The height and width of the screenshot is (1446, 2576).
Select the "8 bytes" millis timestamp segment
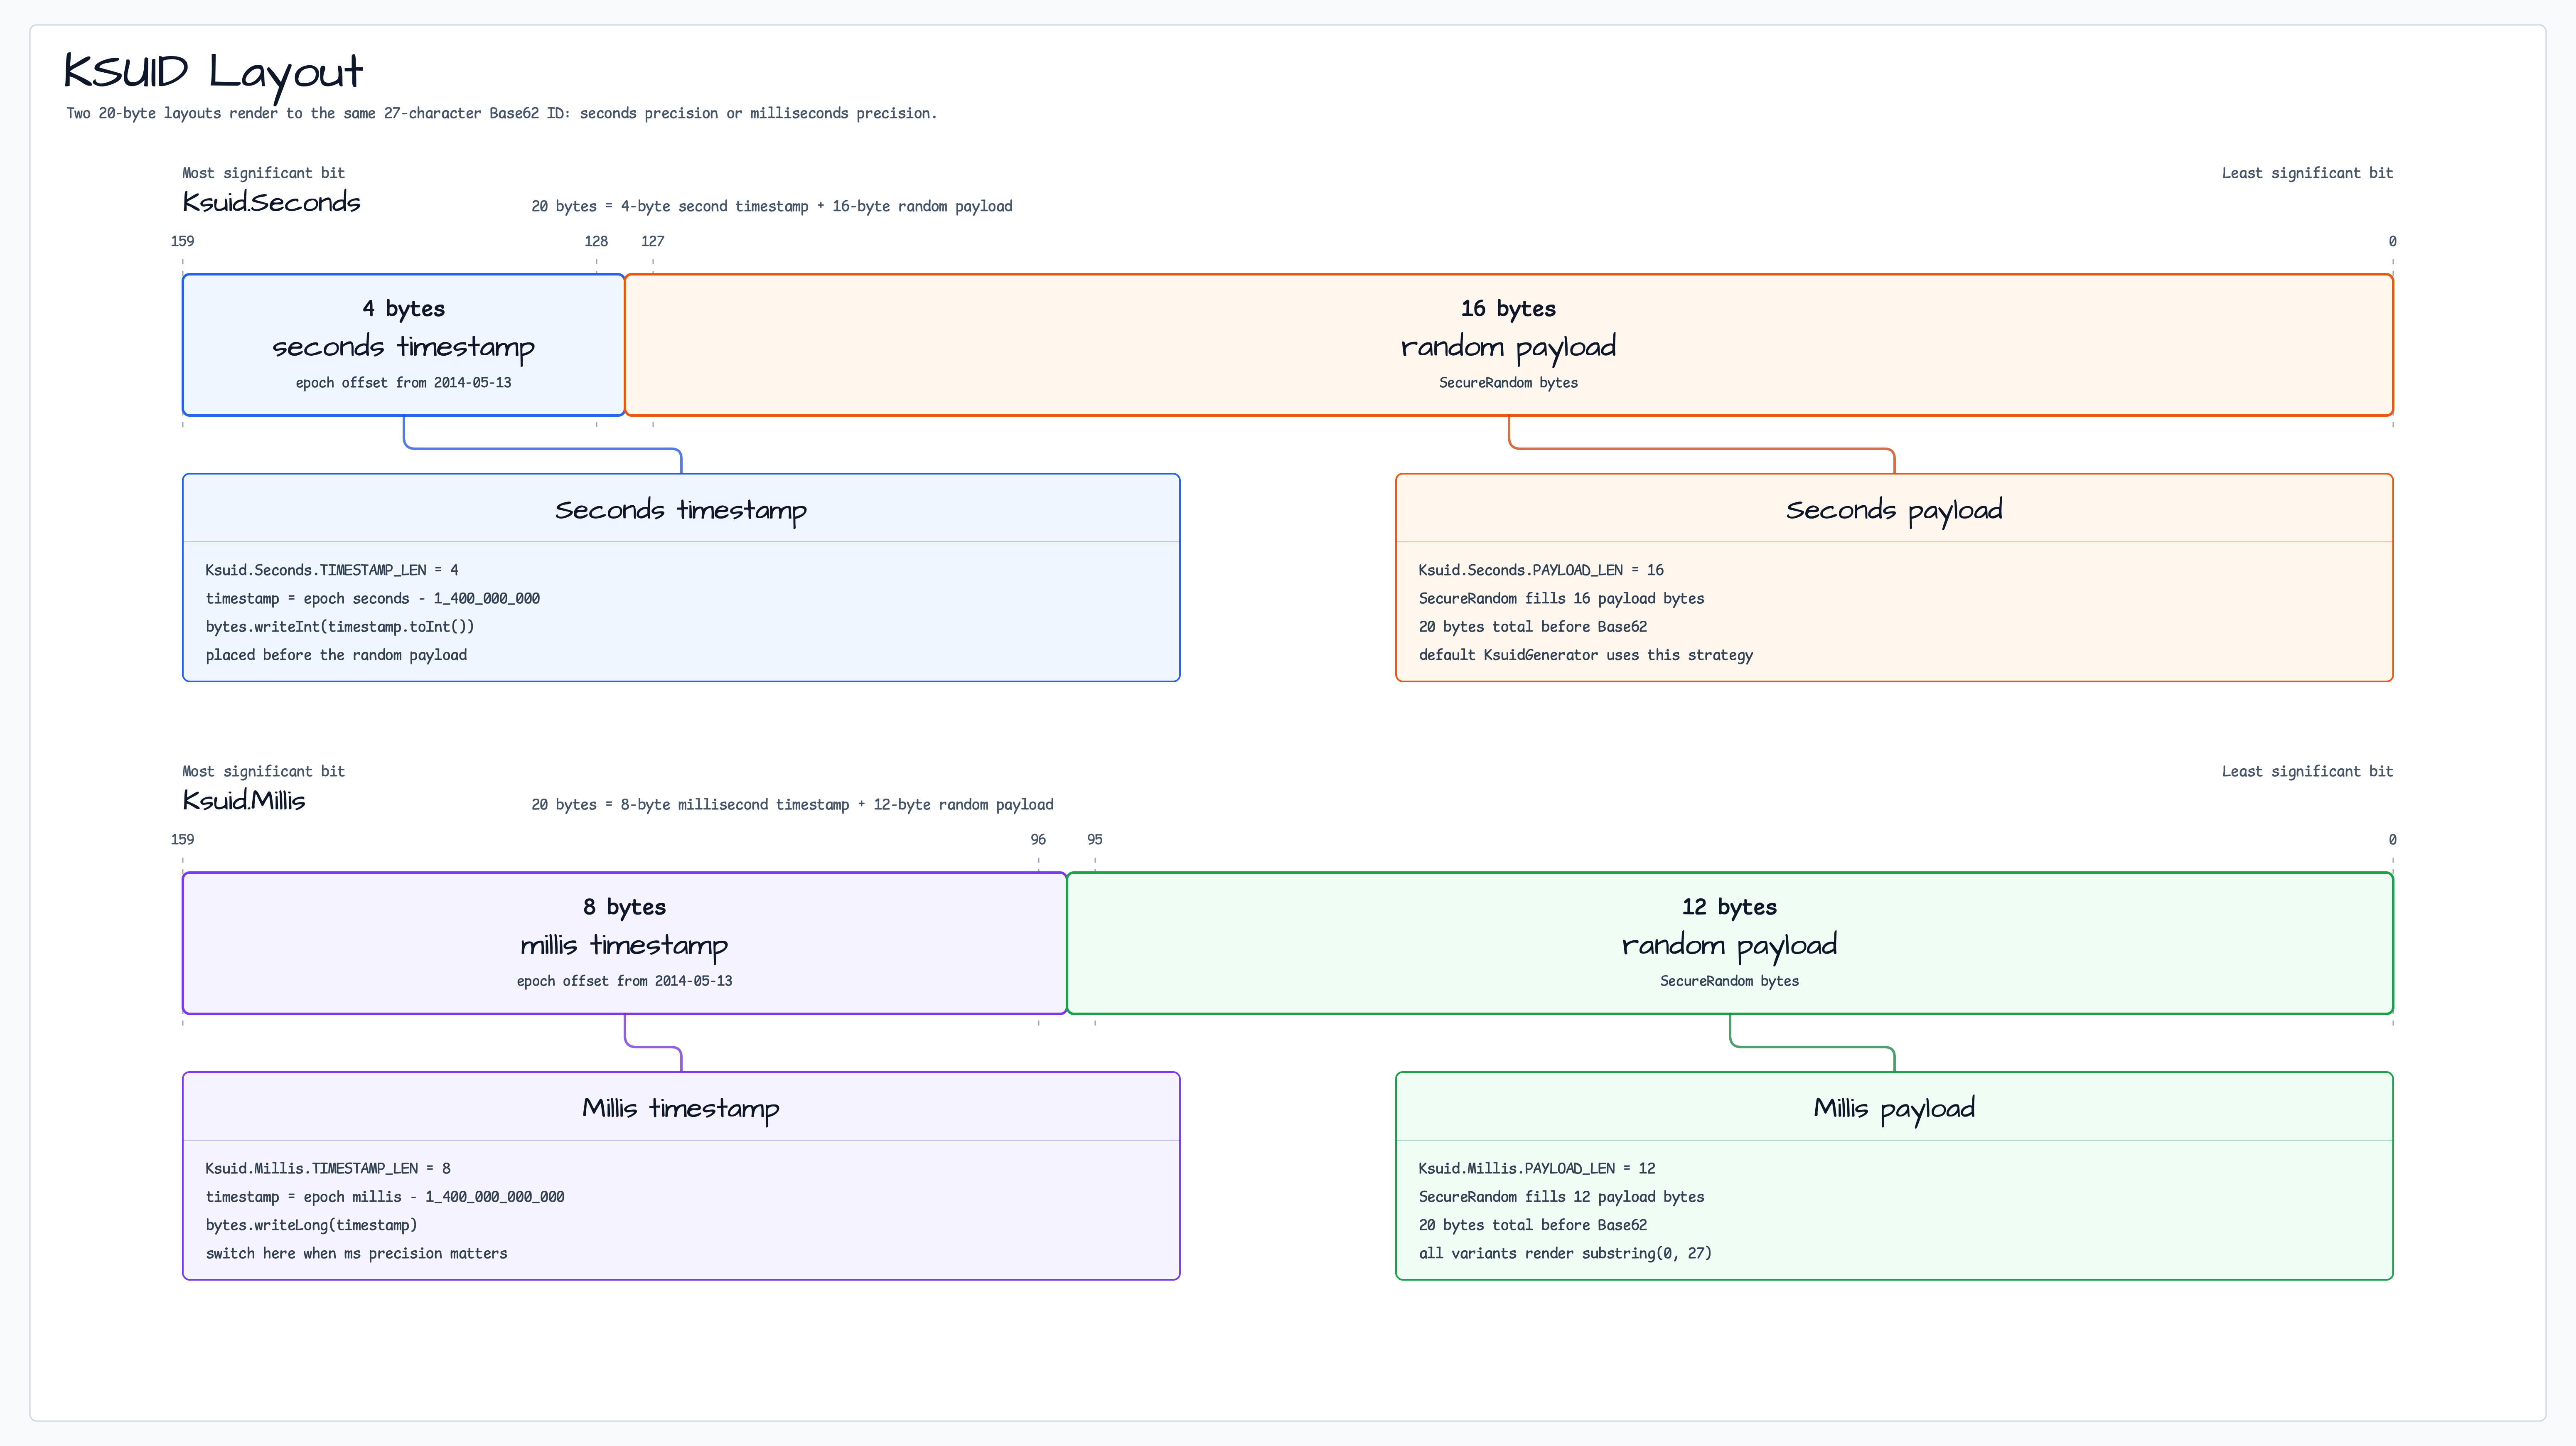coord(625,943)
